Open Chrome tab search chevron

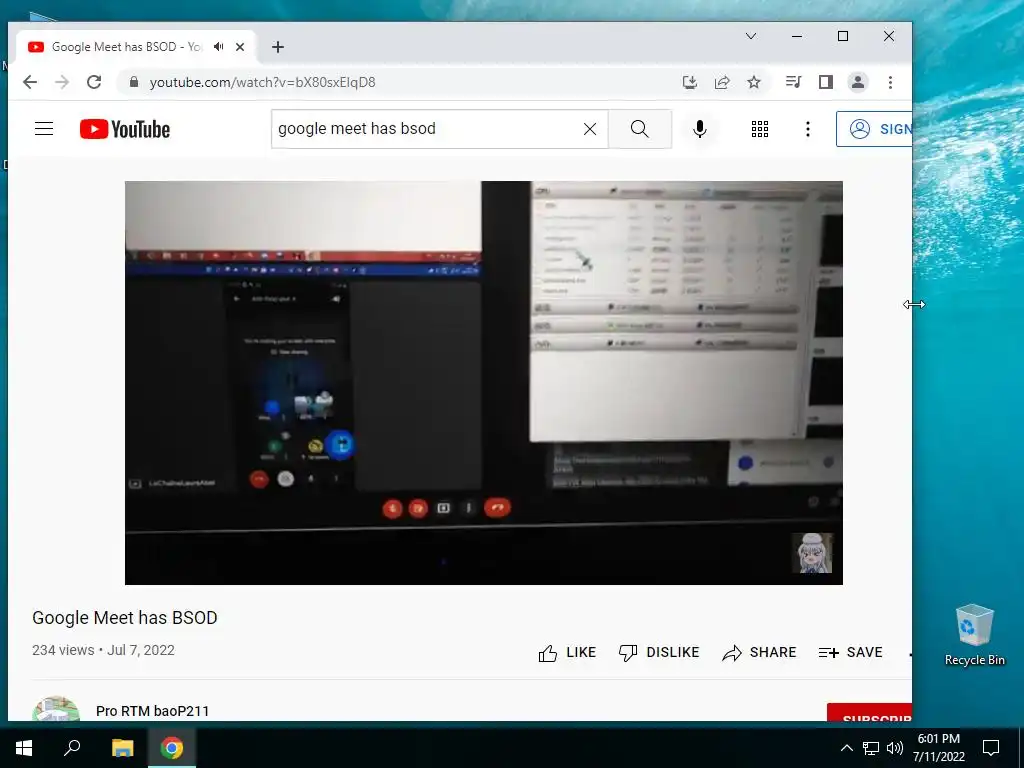pyautogui.click(x=751, y=37)
